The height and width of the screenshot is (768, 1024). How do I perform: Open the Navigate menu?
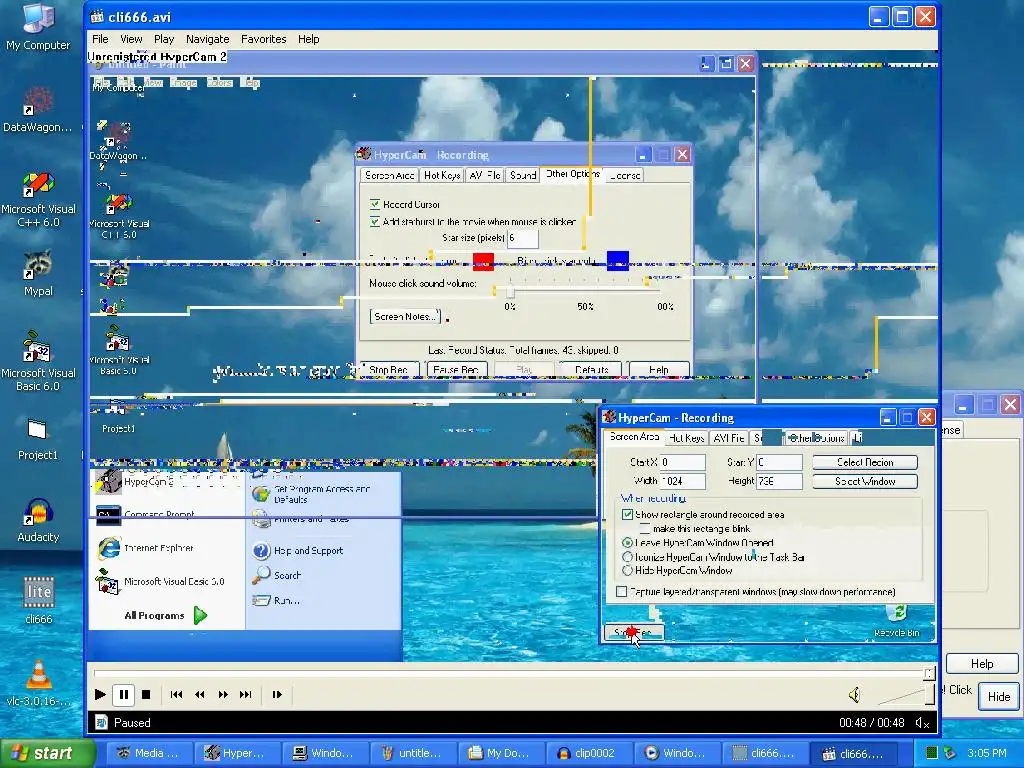207,39
